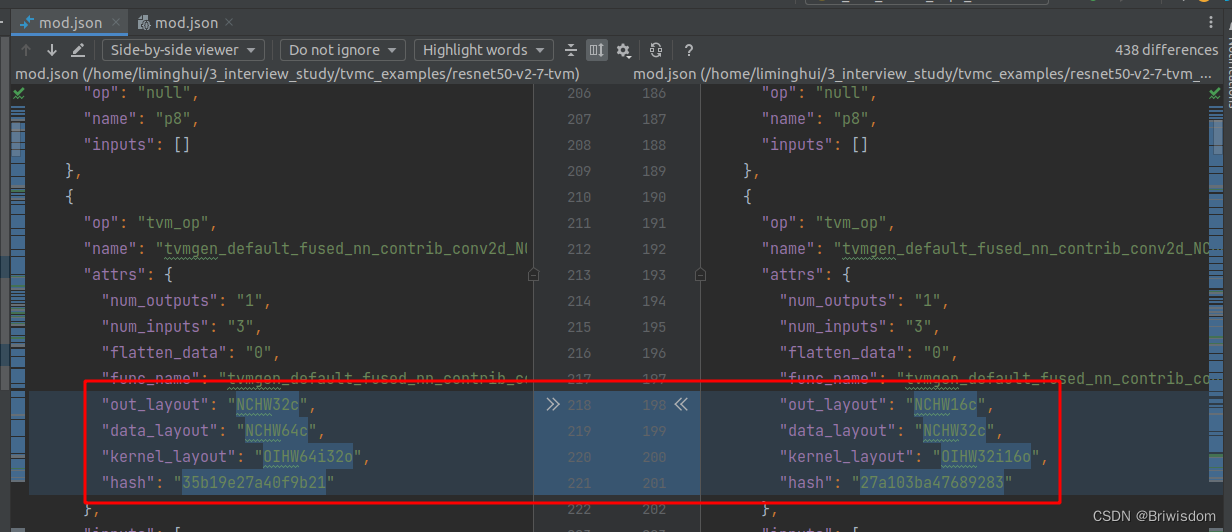Open the Highlight words dropdown
This screenshot has height=532, width=1232.
click(x=484, y=50)
